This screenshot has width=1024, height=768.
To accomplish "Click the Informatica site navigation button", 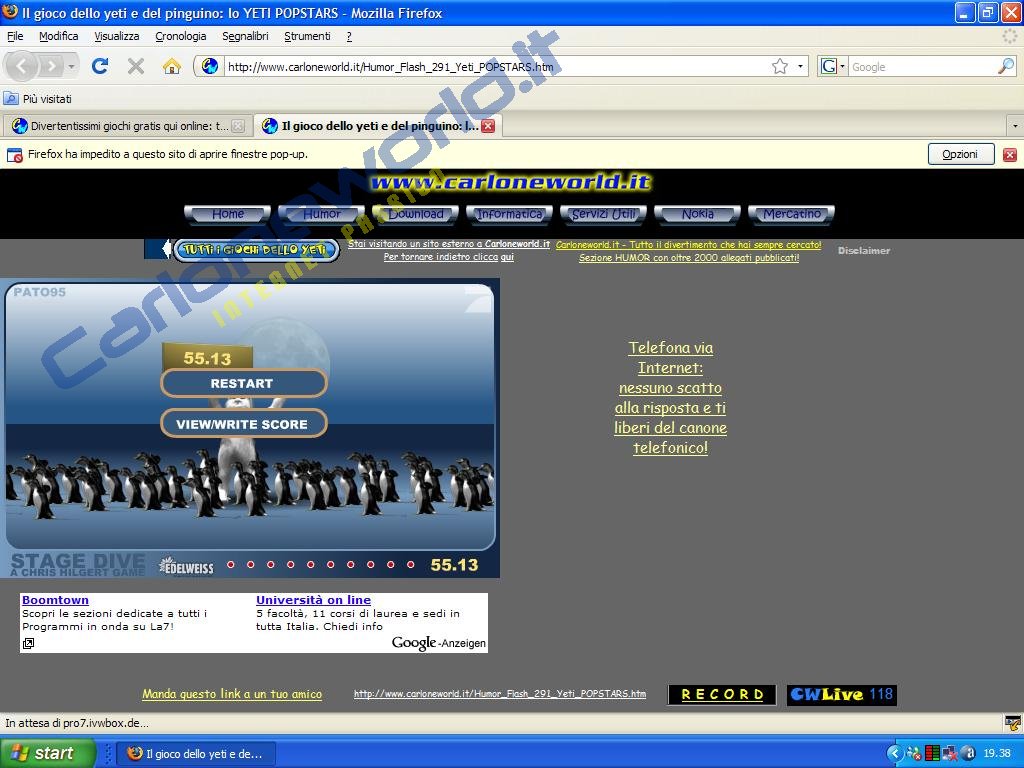I will point(509,214).
